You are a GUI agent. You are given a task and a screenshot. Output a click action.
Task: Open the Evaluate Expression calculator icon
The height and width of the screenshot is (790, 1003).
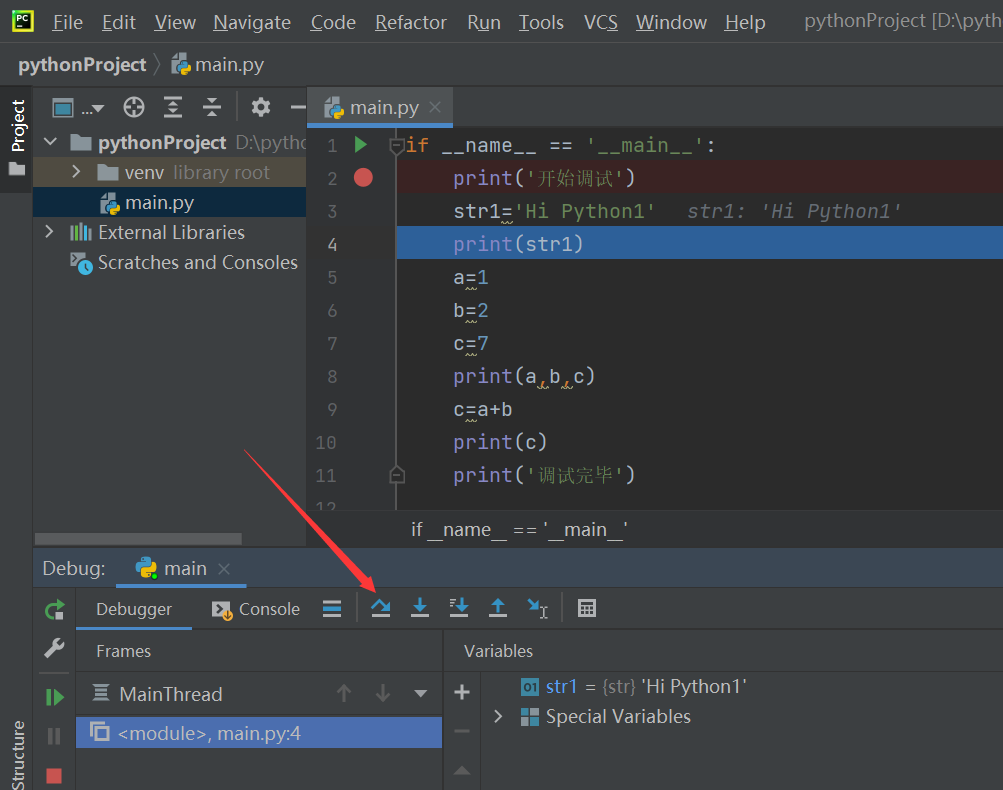click(x=587, y=608)
